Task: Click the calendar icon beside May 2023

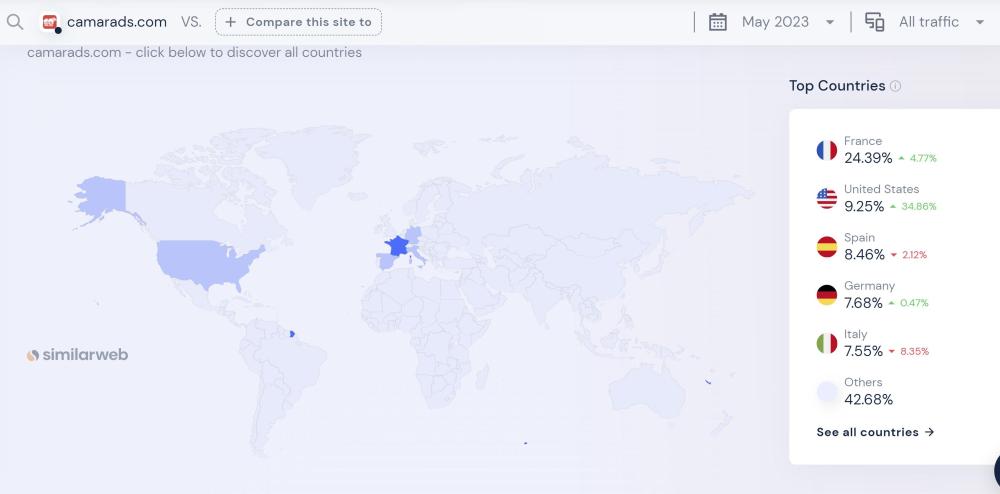Action: click(x=717, y=22)
